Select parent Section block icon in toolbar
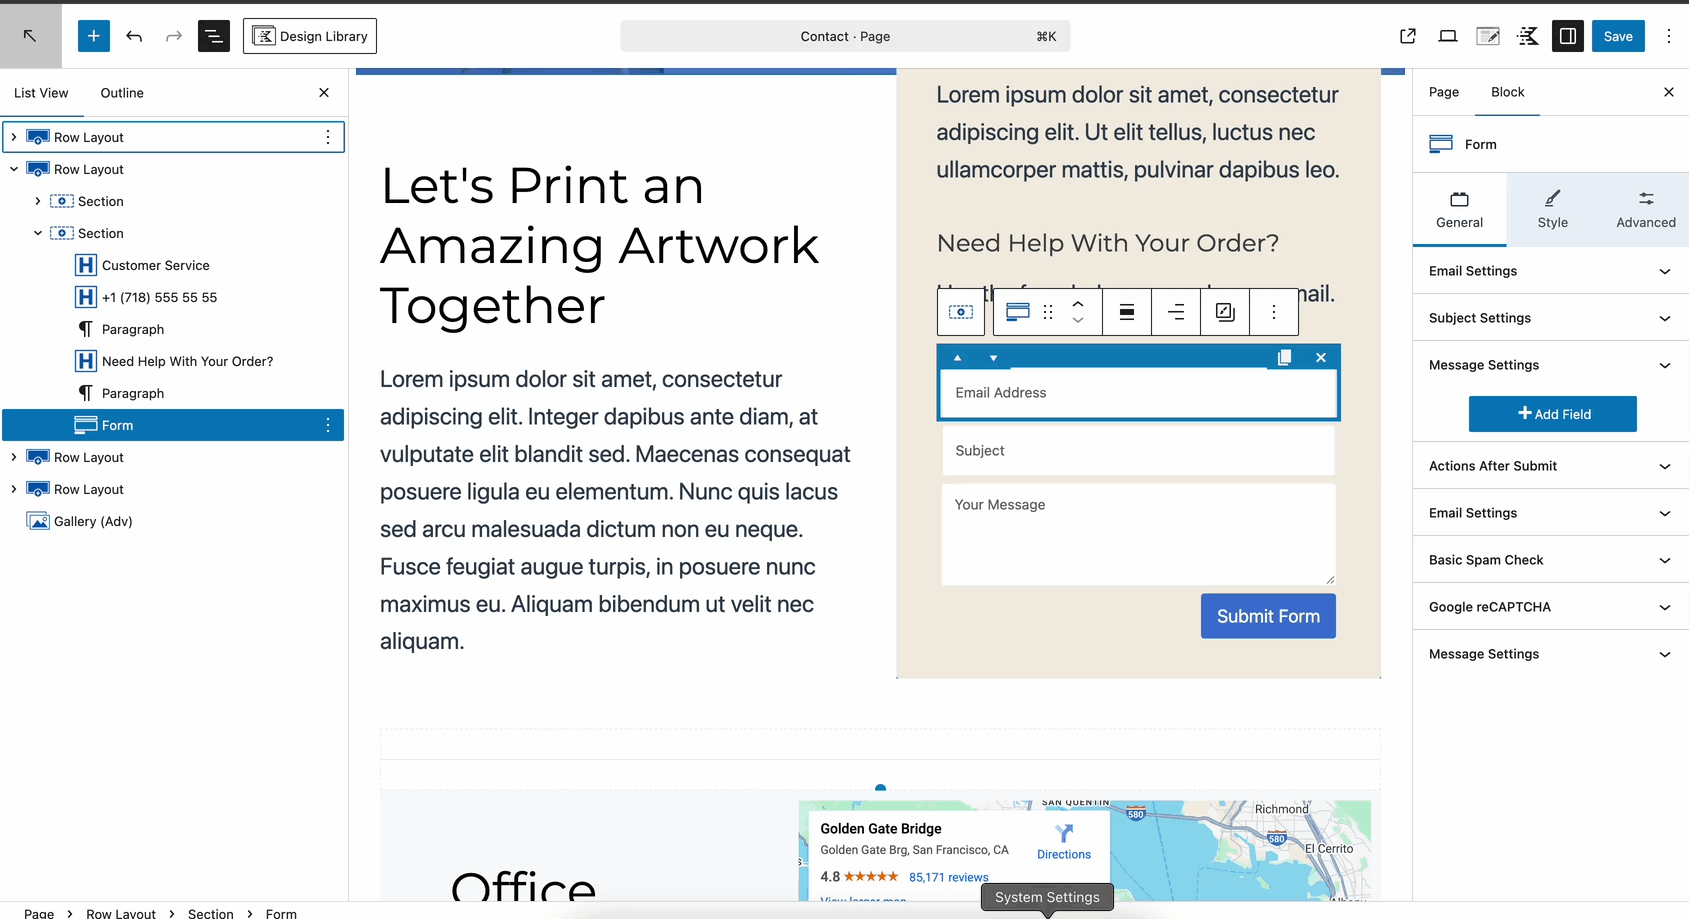 pyautogui.click(x=960, y=312)
